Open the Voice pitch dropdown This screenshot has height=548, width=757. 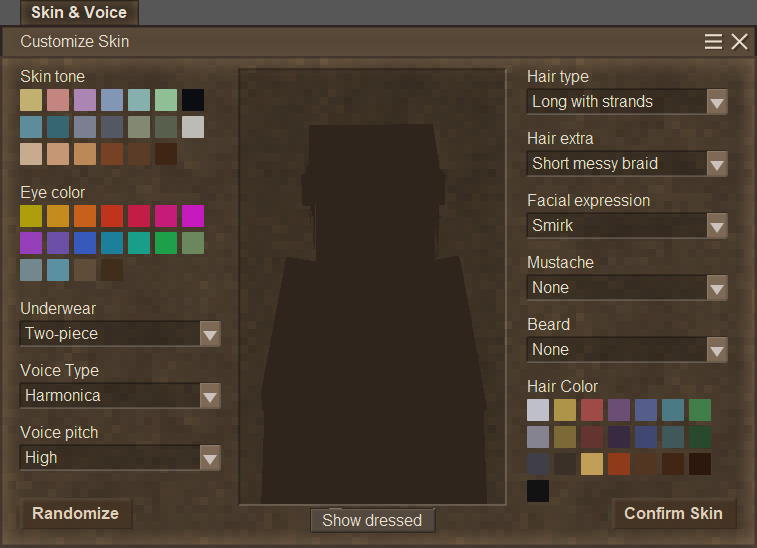point(120,458)
